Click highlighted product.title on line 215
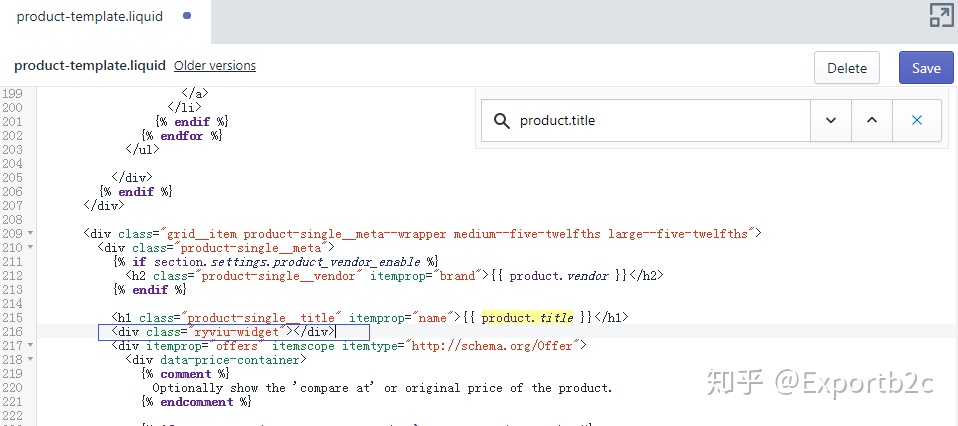The width and height of the screenshot is (958, 426). point(527,318)
